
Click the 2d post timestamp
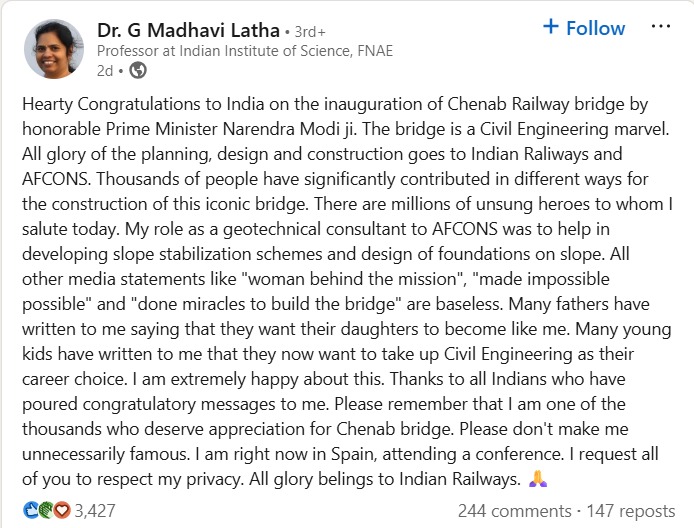coord(105,70)
